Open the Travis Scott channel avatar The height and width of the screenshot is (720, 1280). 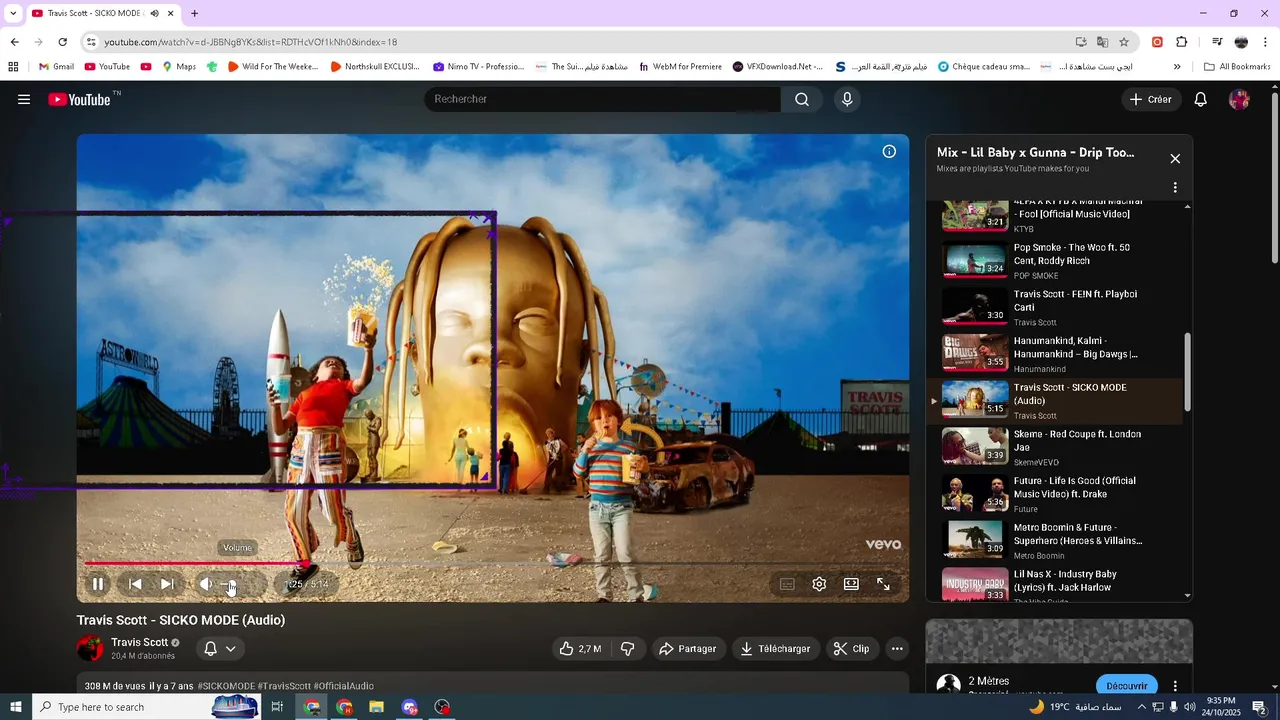tap(90, 648)
